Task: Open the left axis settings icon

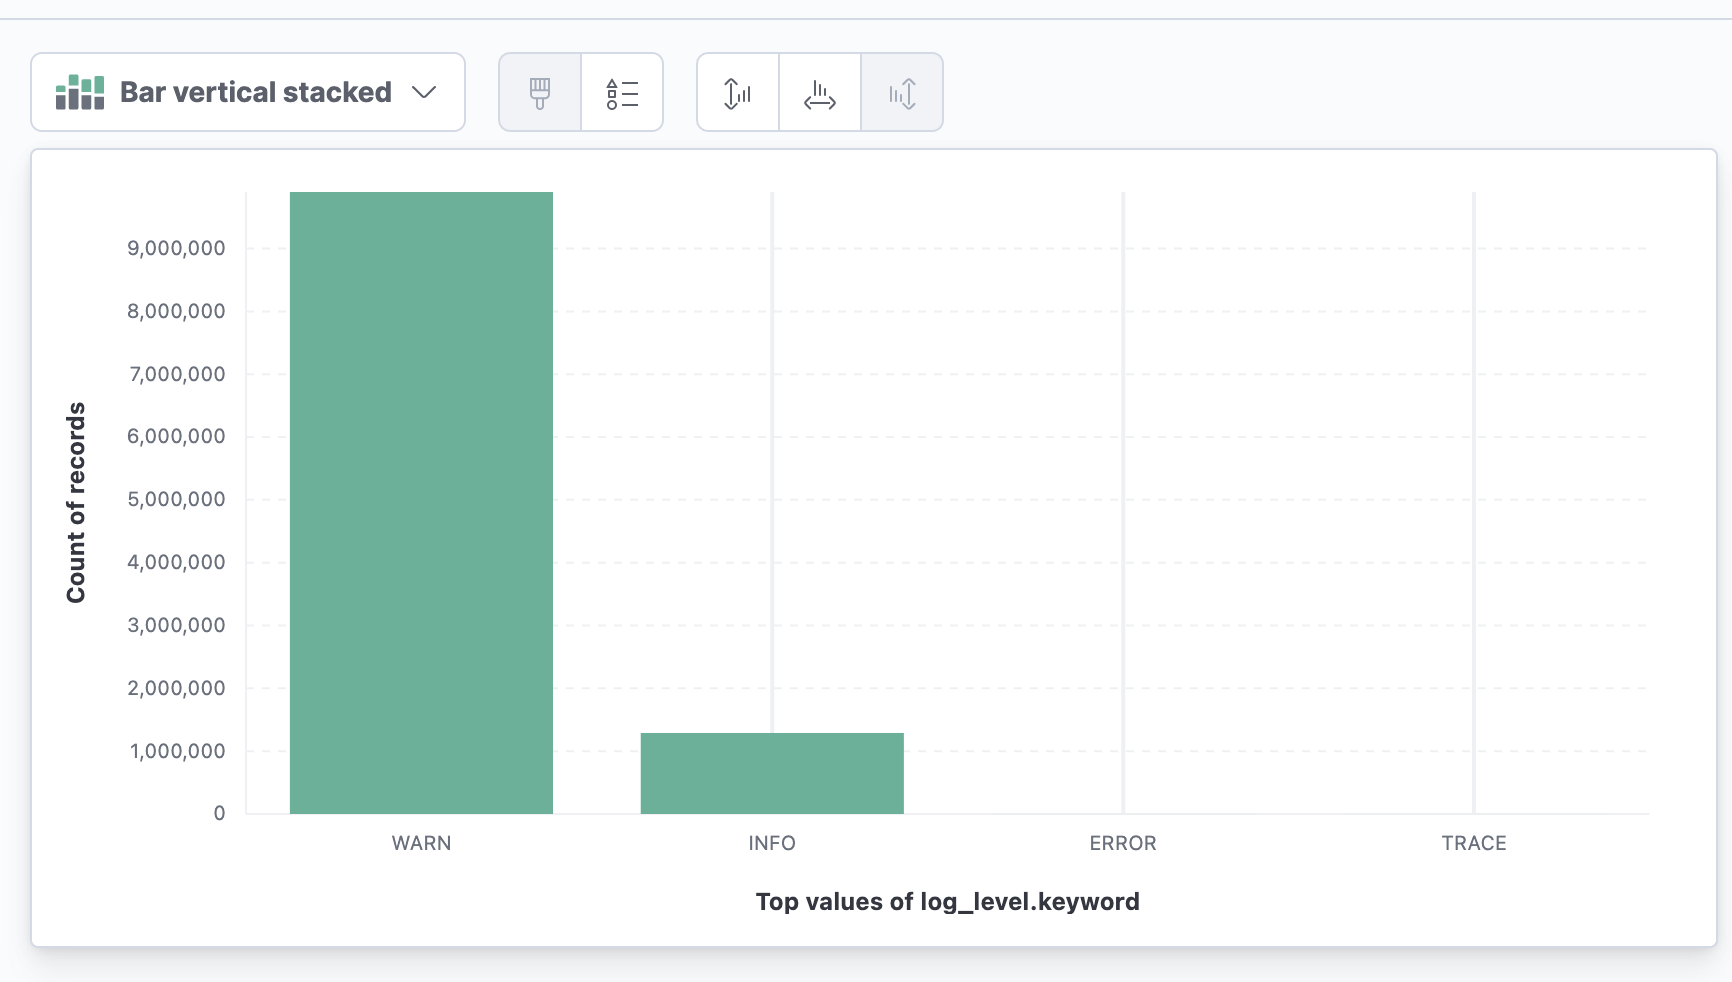Action: pyautogui.click(x=738, y=93)
